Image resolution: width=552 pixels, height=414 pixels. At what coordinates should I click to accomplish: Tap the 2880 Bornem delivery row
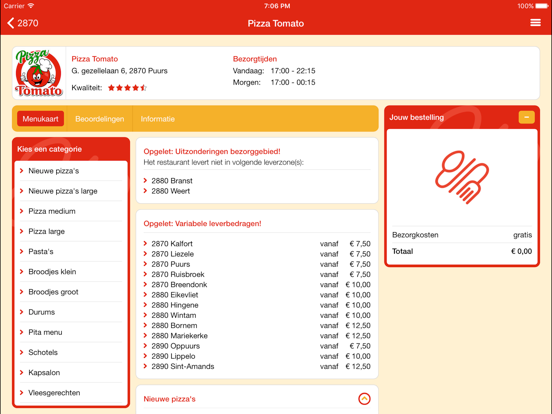257,325
